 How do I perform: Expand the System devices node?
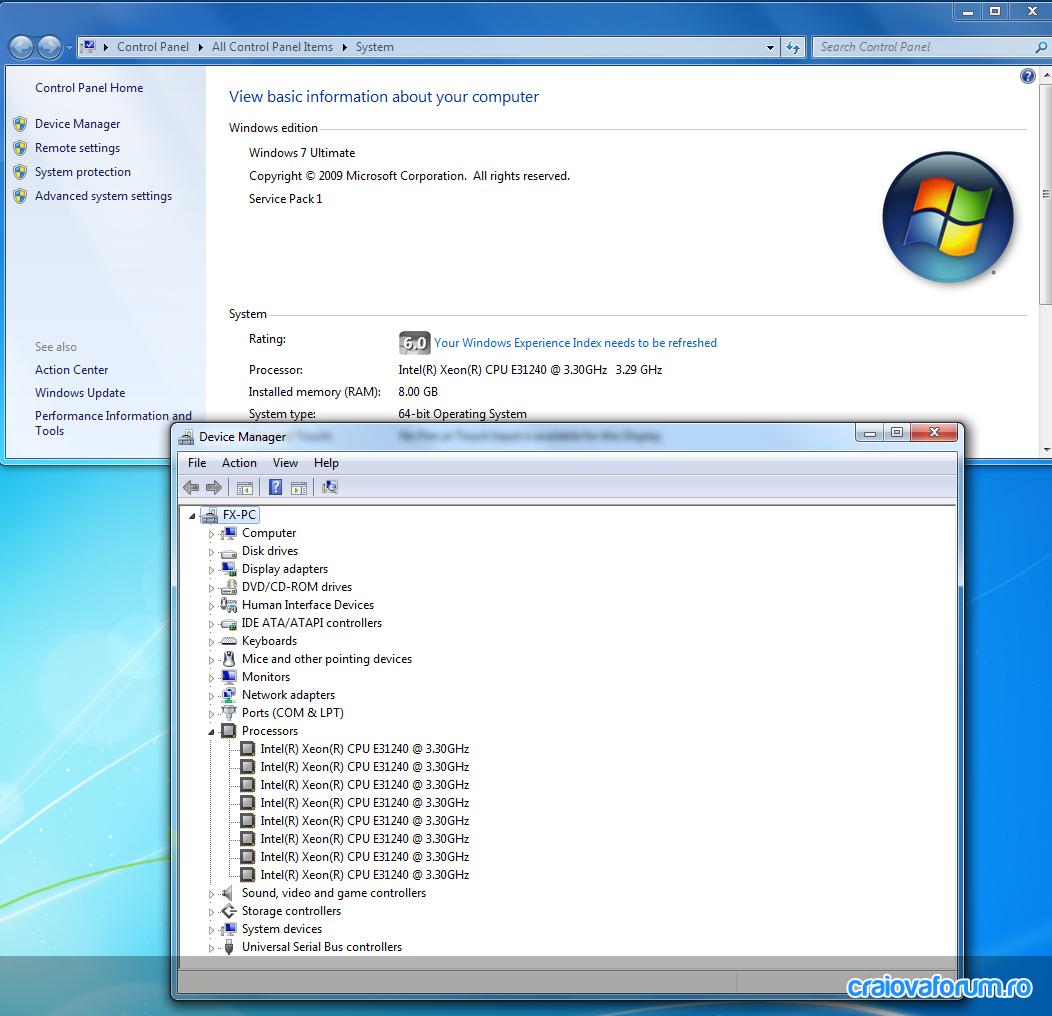211,931
